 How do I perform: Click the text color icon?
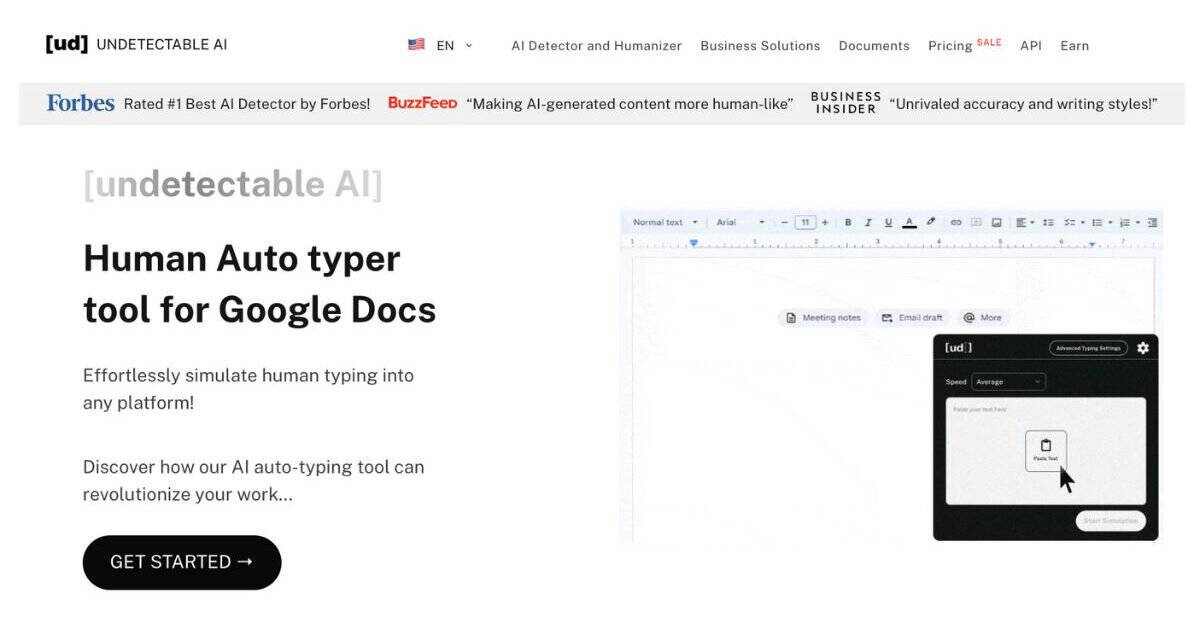pyautogui.click(x=909, y=222)
